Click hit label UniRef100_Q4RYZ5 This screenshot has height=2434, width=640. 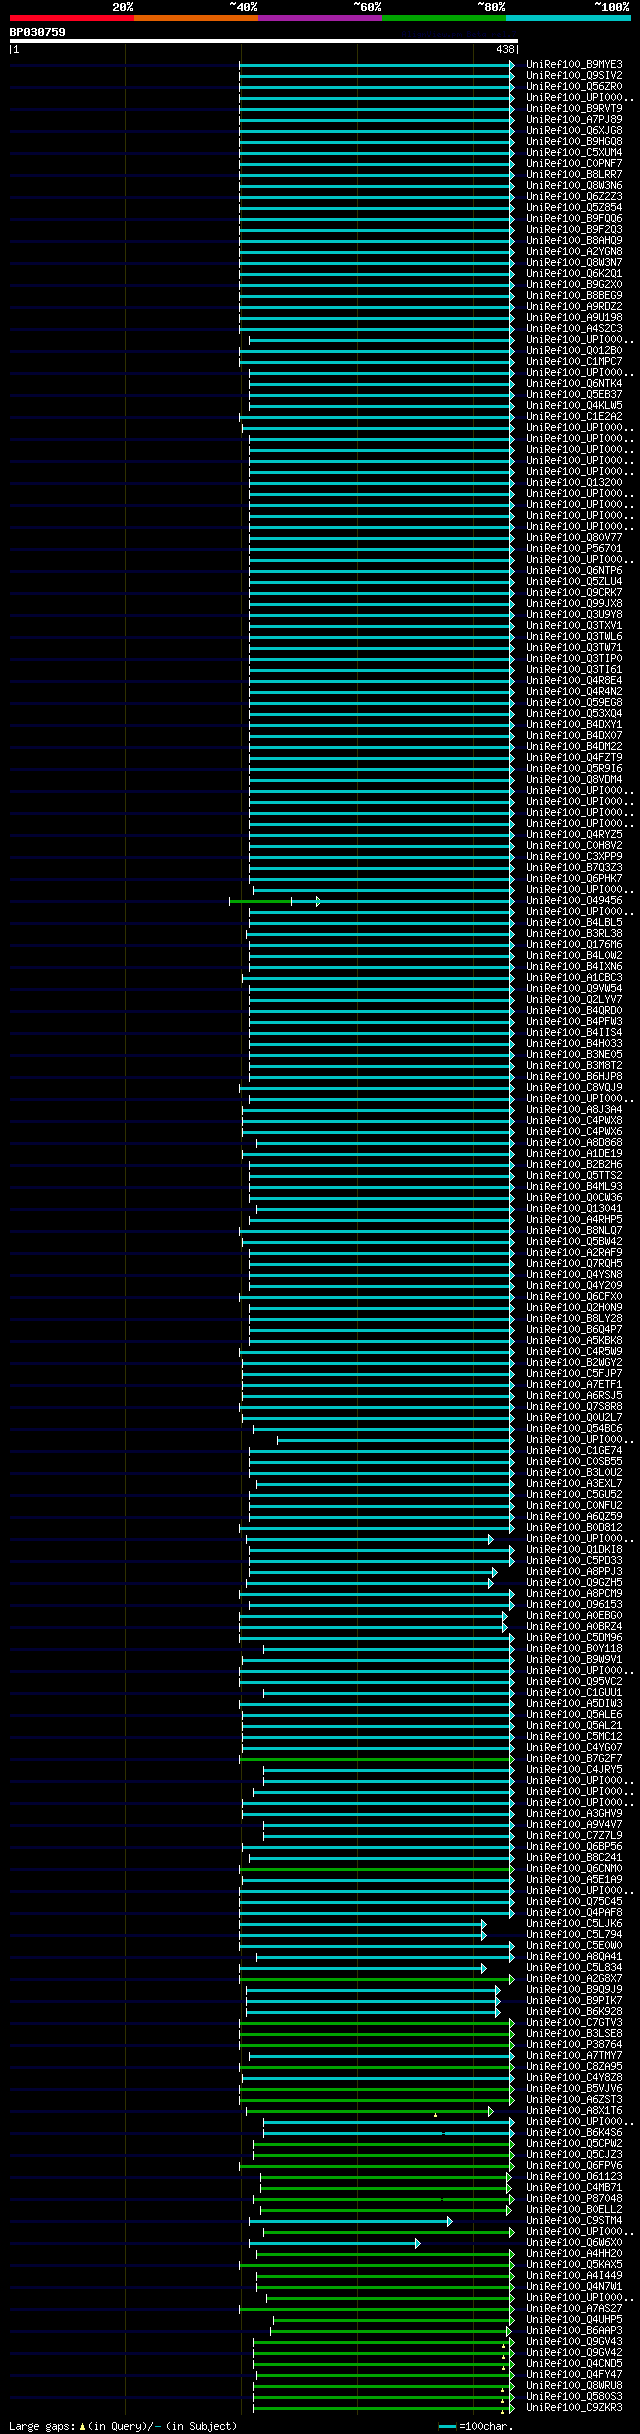574,835
